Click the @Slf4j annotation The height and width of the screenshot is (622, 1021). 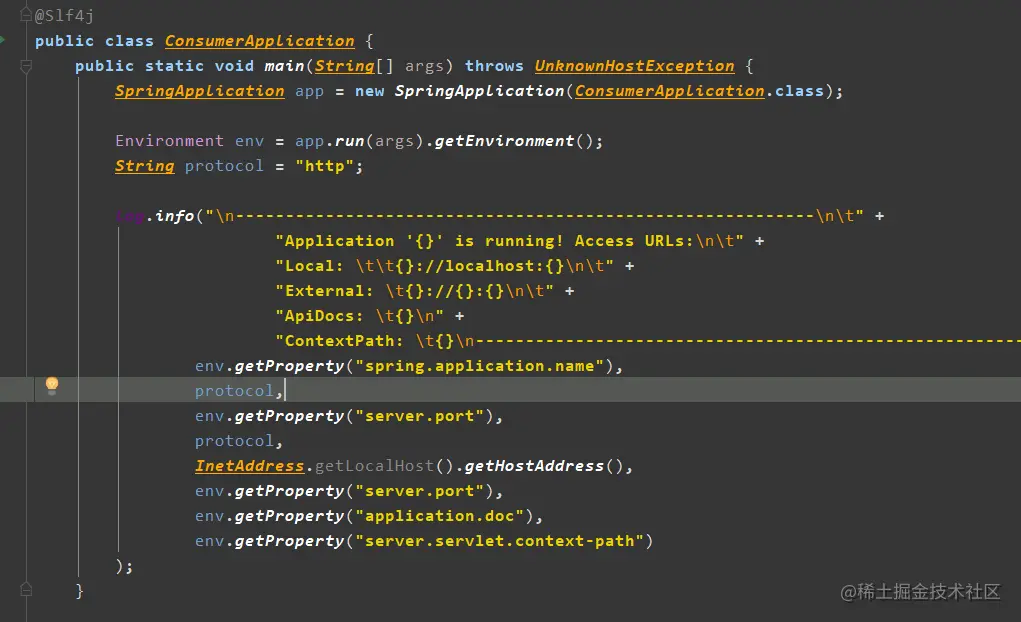(64, 15)
